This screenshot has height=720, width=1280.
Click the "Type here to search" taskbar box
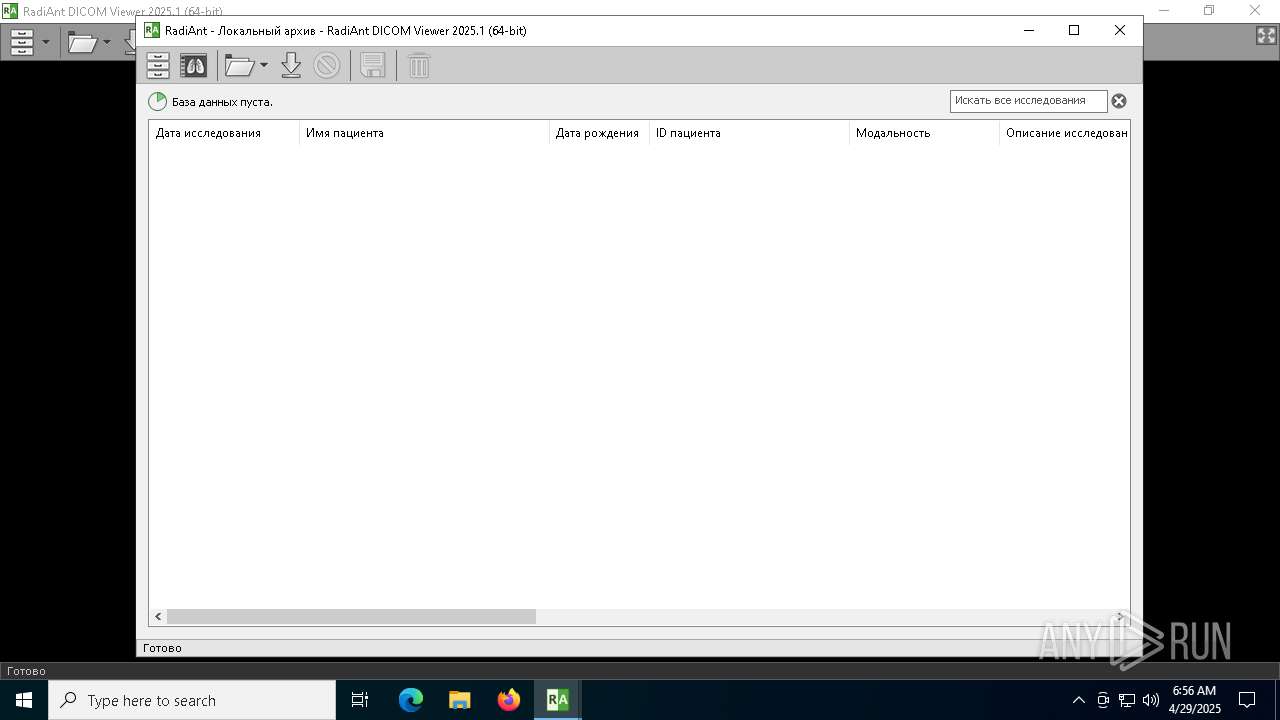tap(192, 700)
